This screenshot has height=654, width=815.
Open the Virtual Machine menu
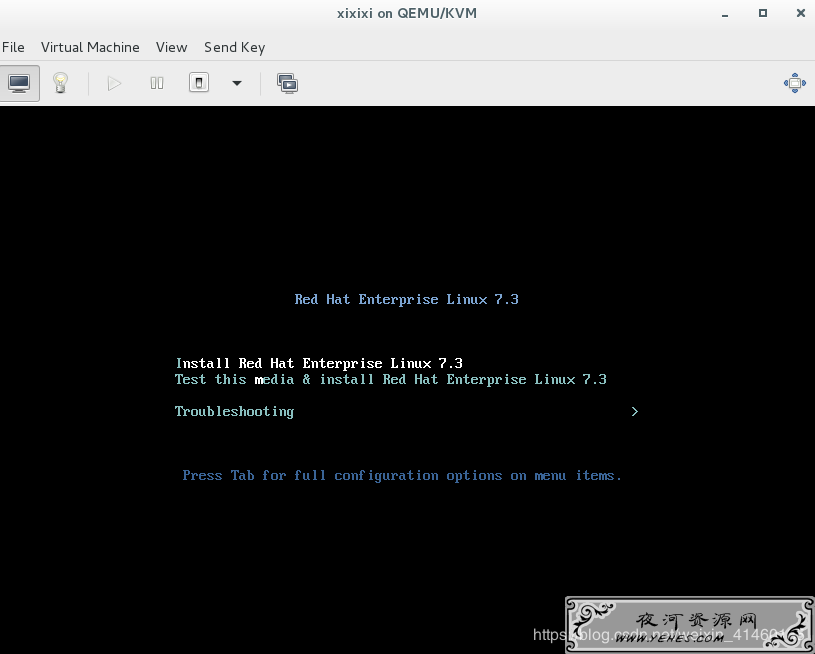click(x=90, y=47)
